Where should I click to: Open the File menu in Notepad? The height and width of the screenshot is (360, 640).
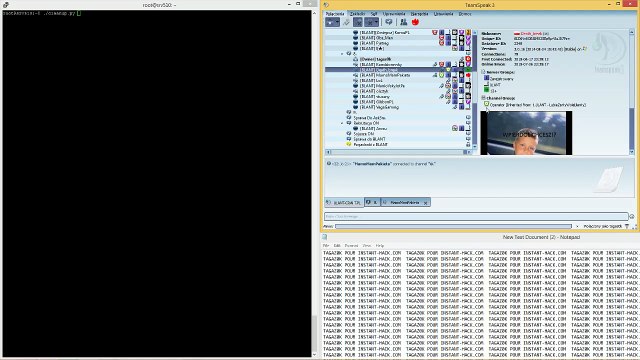tap(326, 246)
